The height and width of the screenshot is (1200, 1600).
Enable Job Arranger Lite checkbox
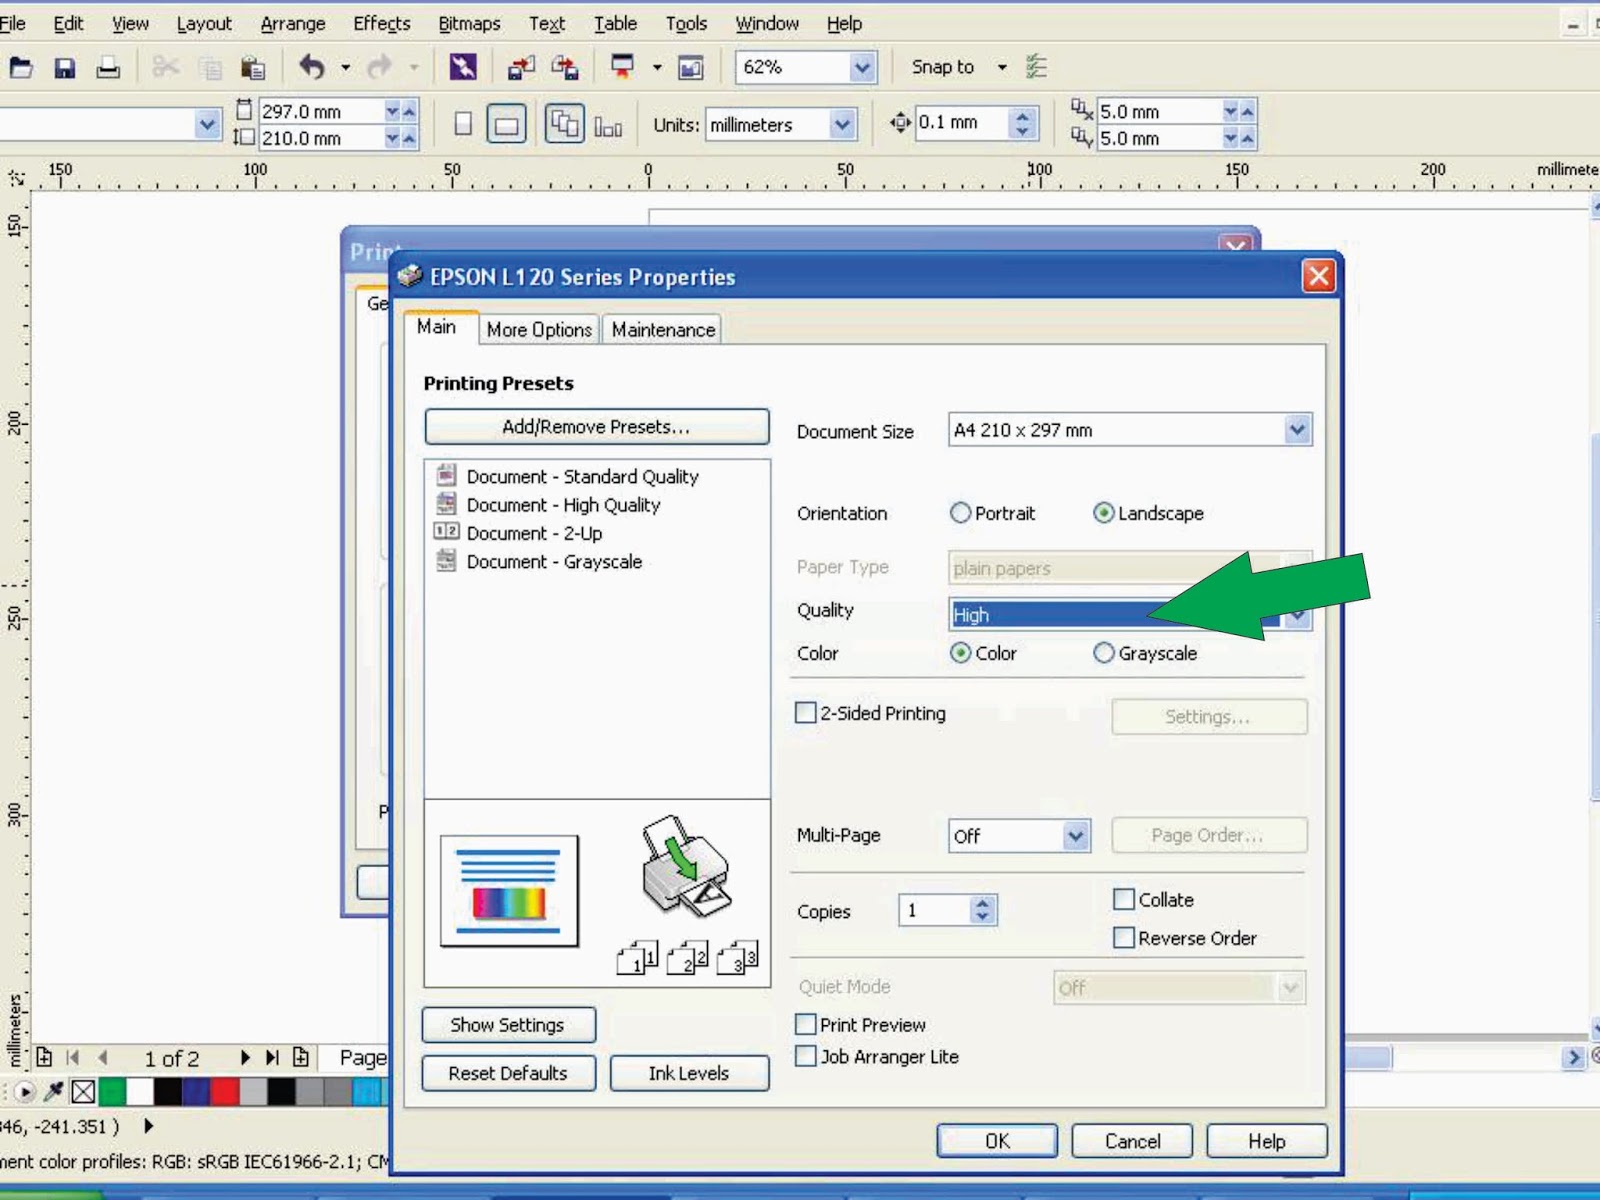pos(805,1056)
